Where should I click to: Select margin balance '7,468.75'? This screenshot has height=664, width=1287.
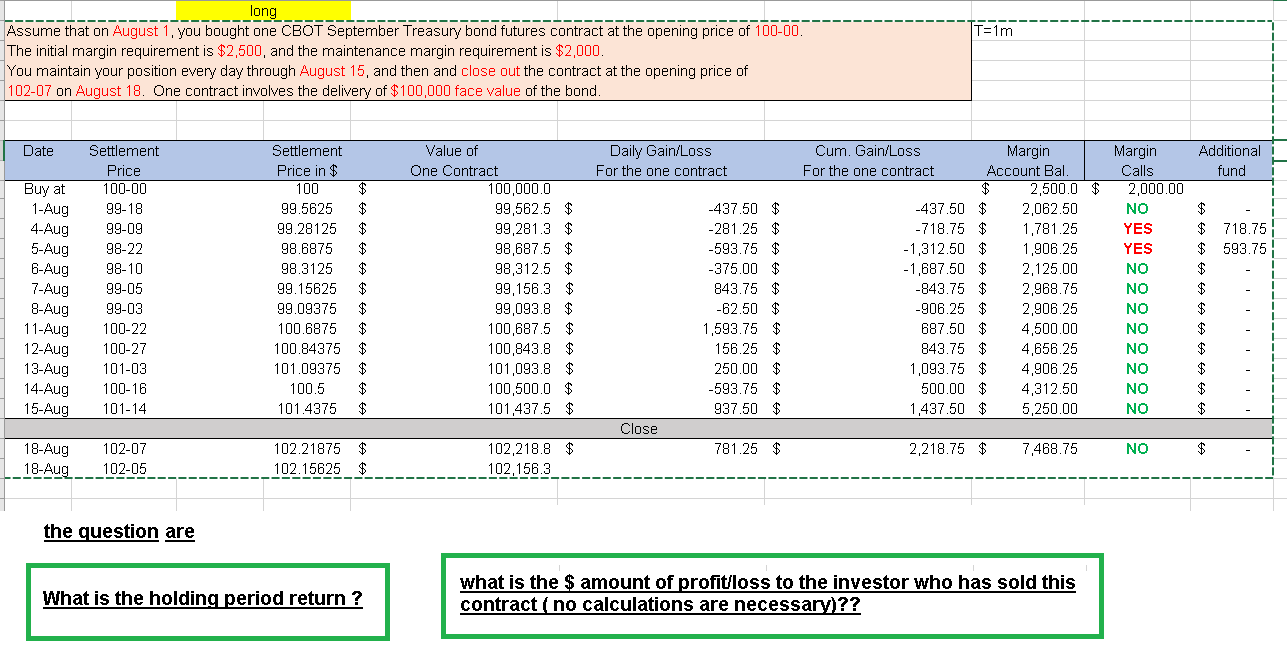pos(1049,449)
